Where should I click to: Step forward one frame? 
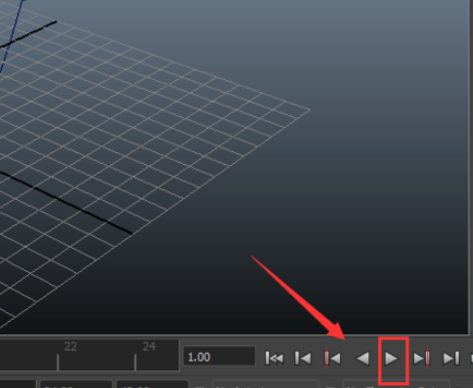point(451,359)
